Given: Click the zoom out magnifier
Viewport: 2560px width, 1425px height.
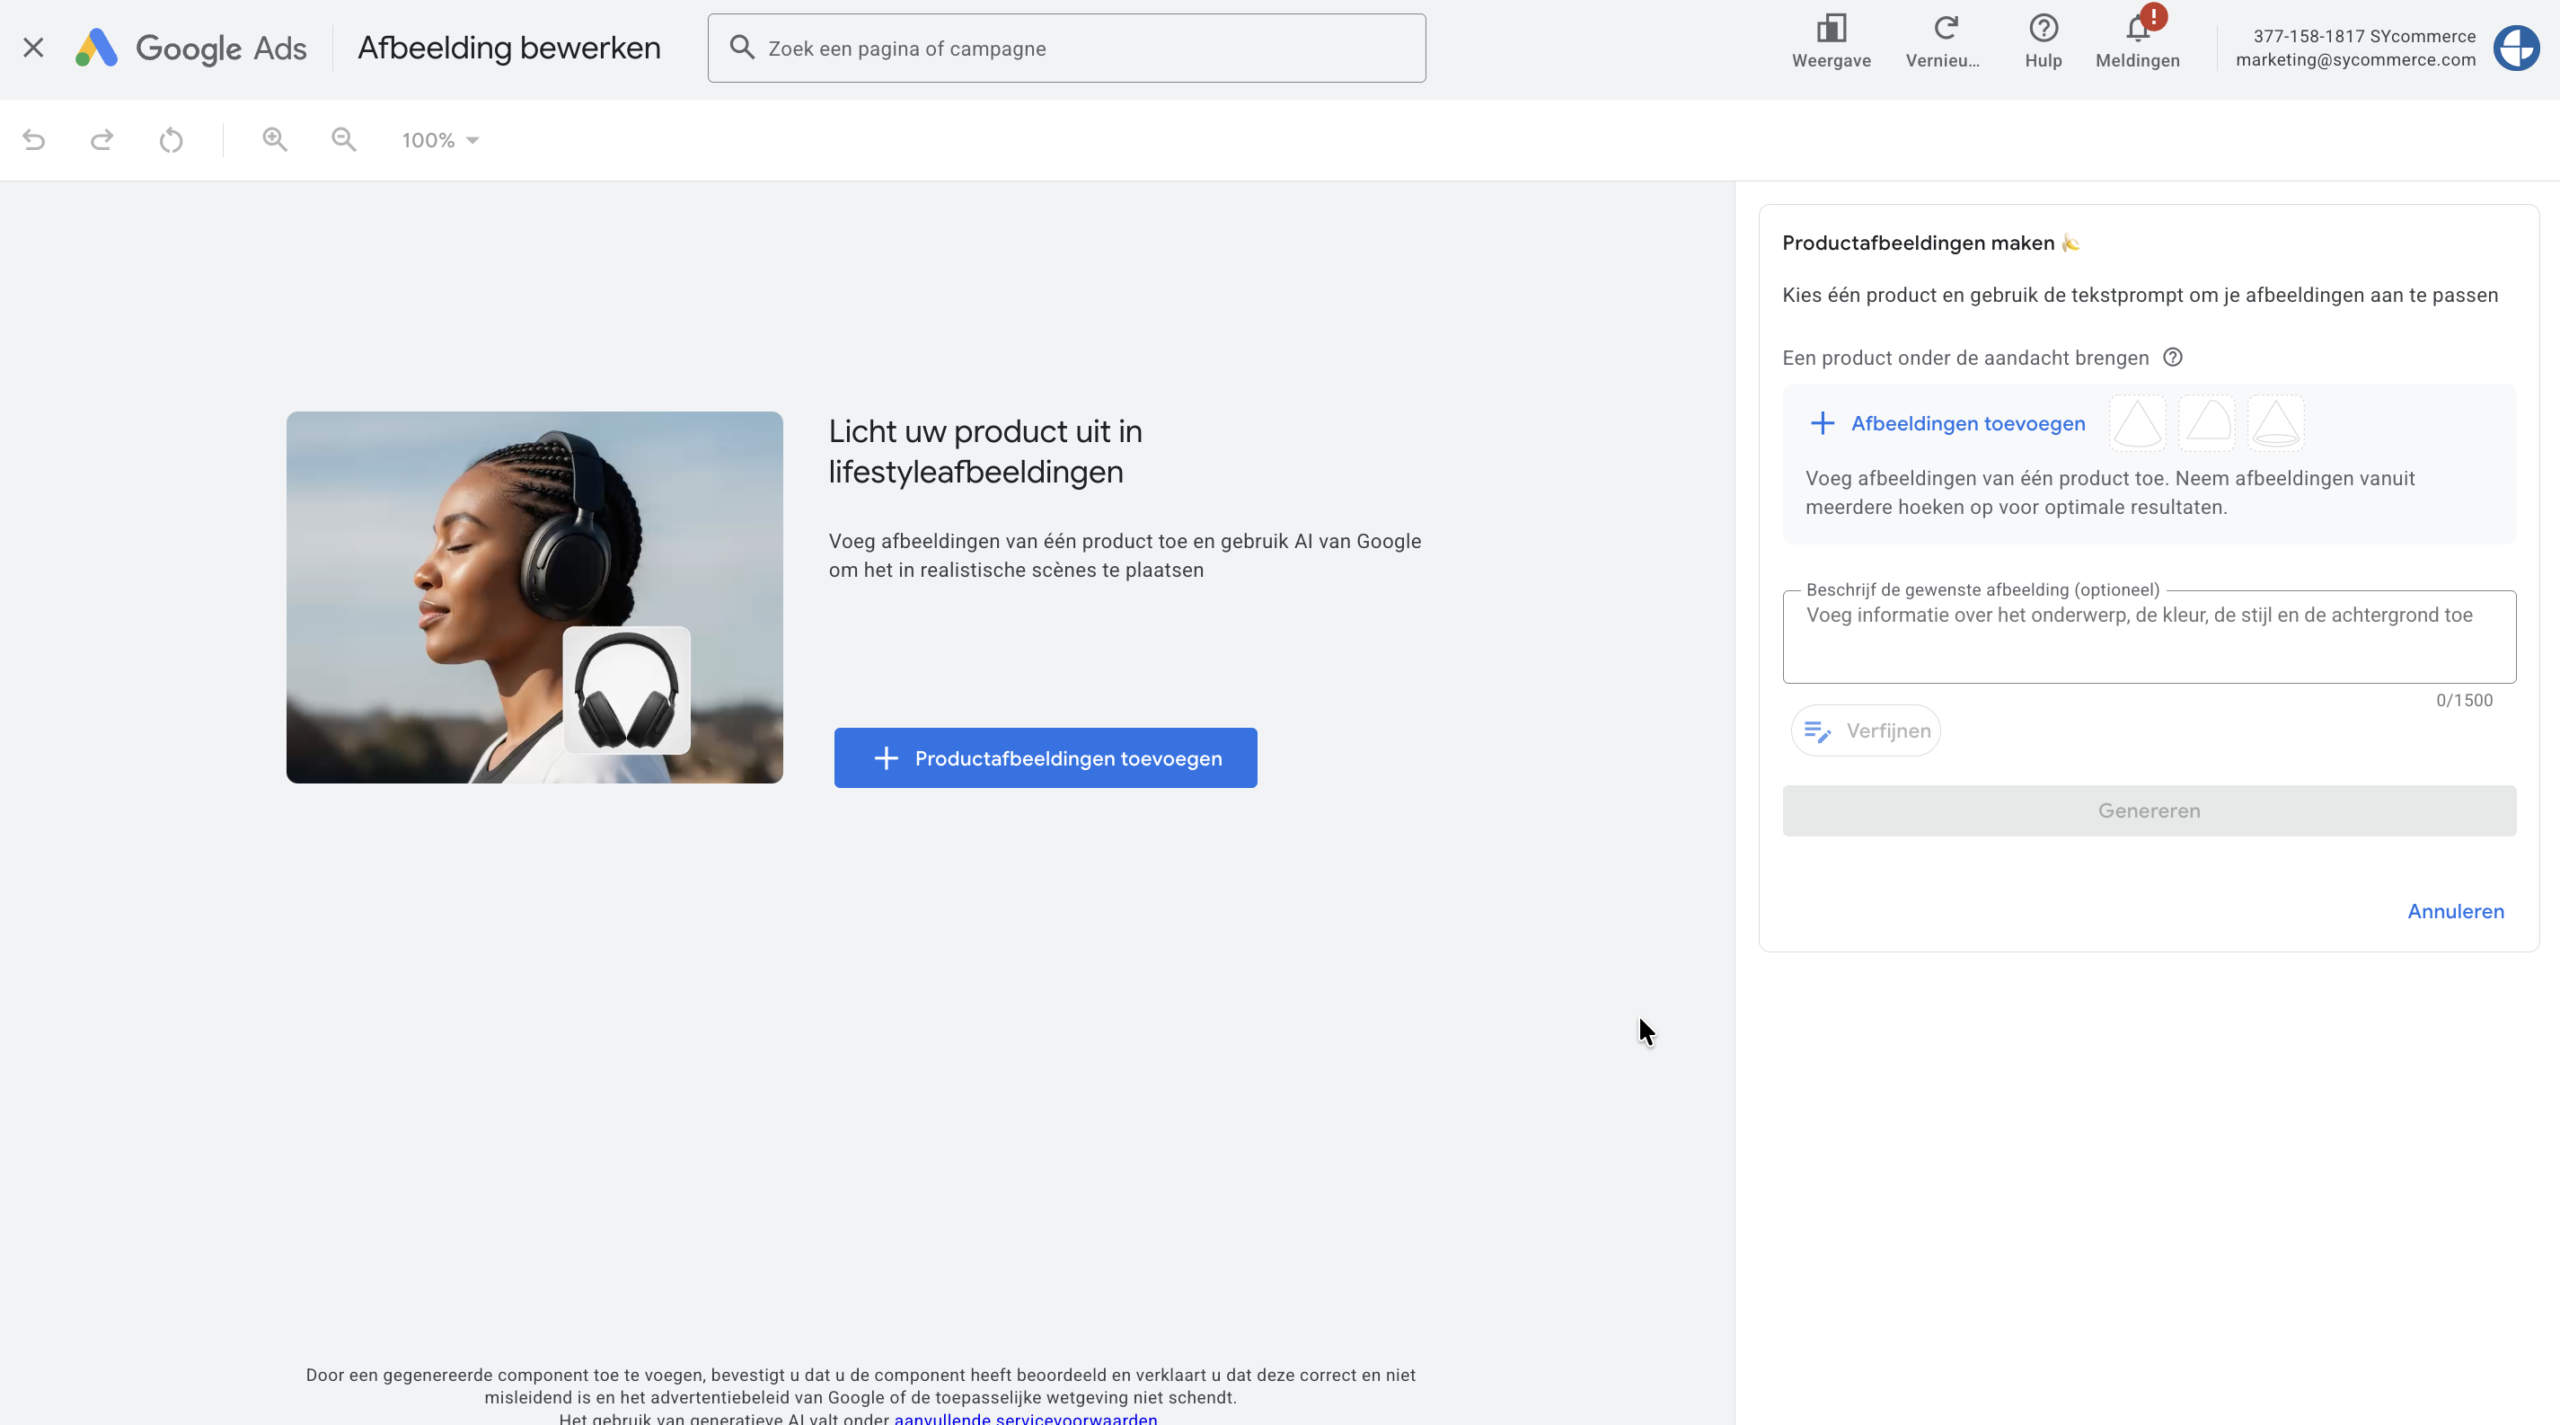Looking at the screenshot, I should (344, 140).
